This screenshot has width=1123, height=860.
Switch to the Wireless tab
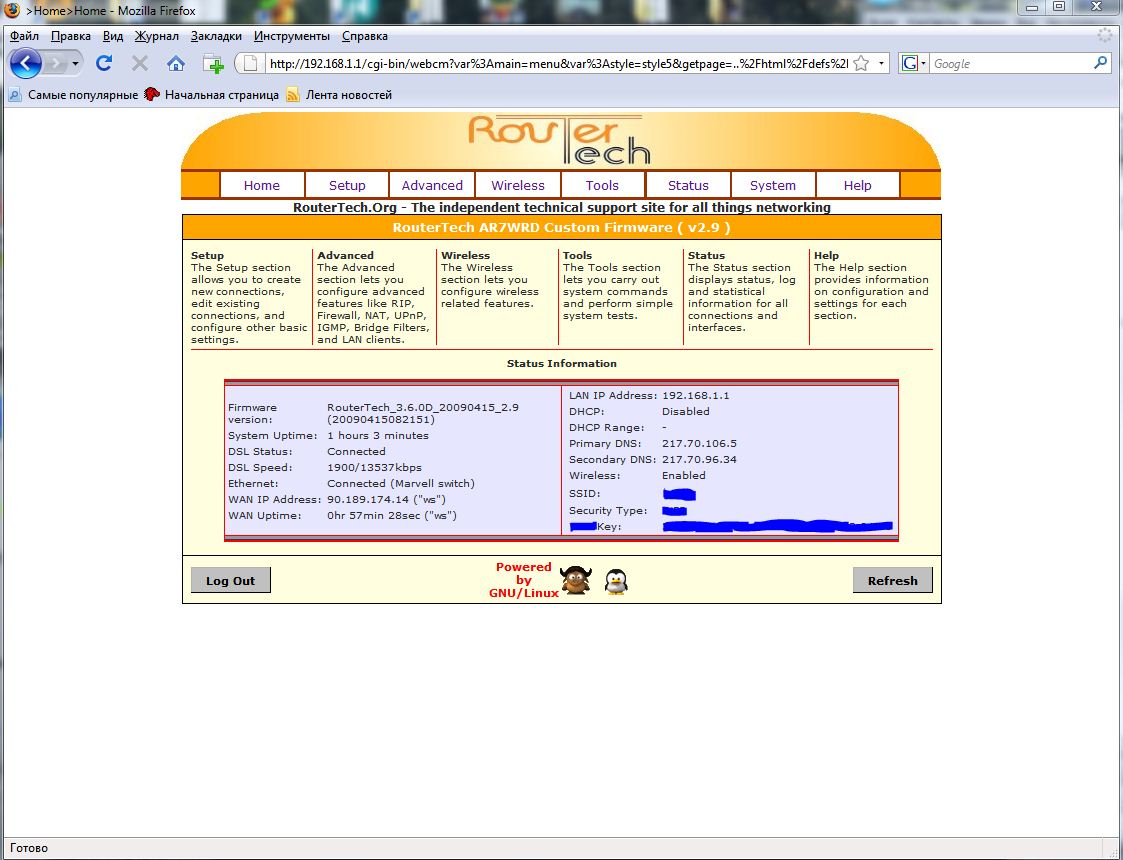[518, 185]
